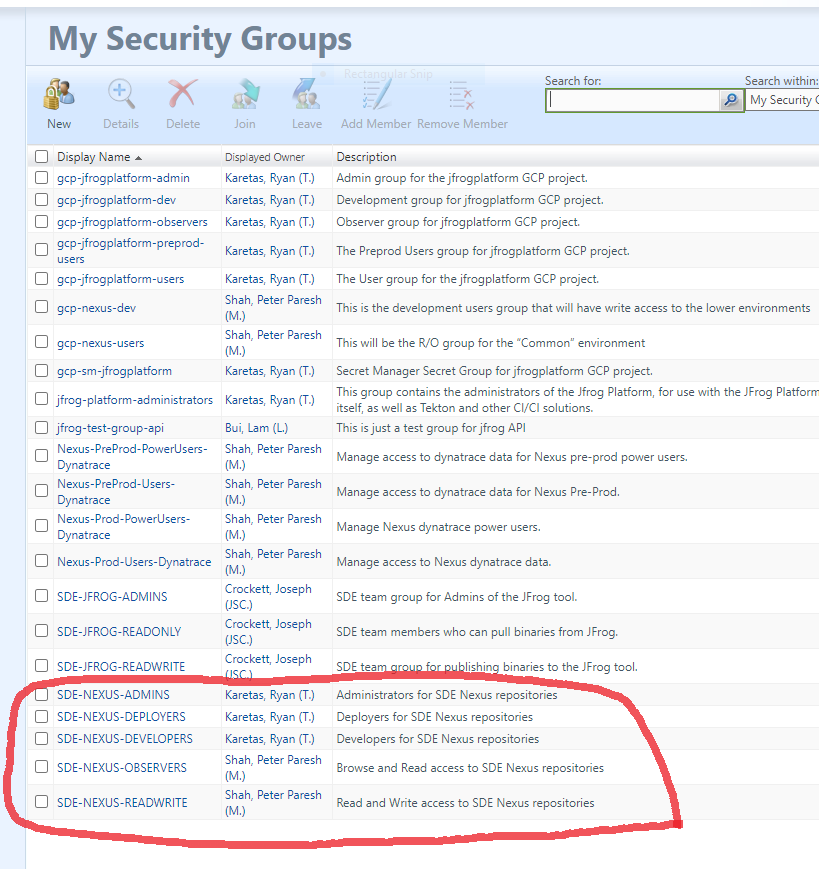Open the gcp-jfrogplatform-admin group link
Viewport: 819px width, 869px height.
pos(123,178)
